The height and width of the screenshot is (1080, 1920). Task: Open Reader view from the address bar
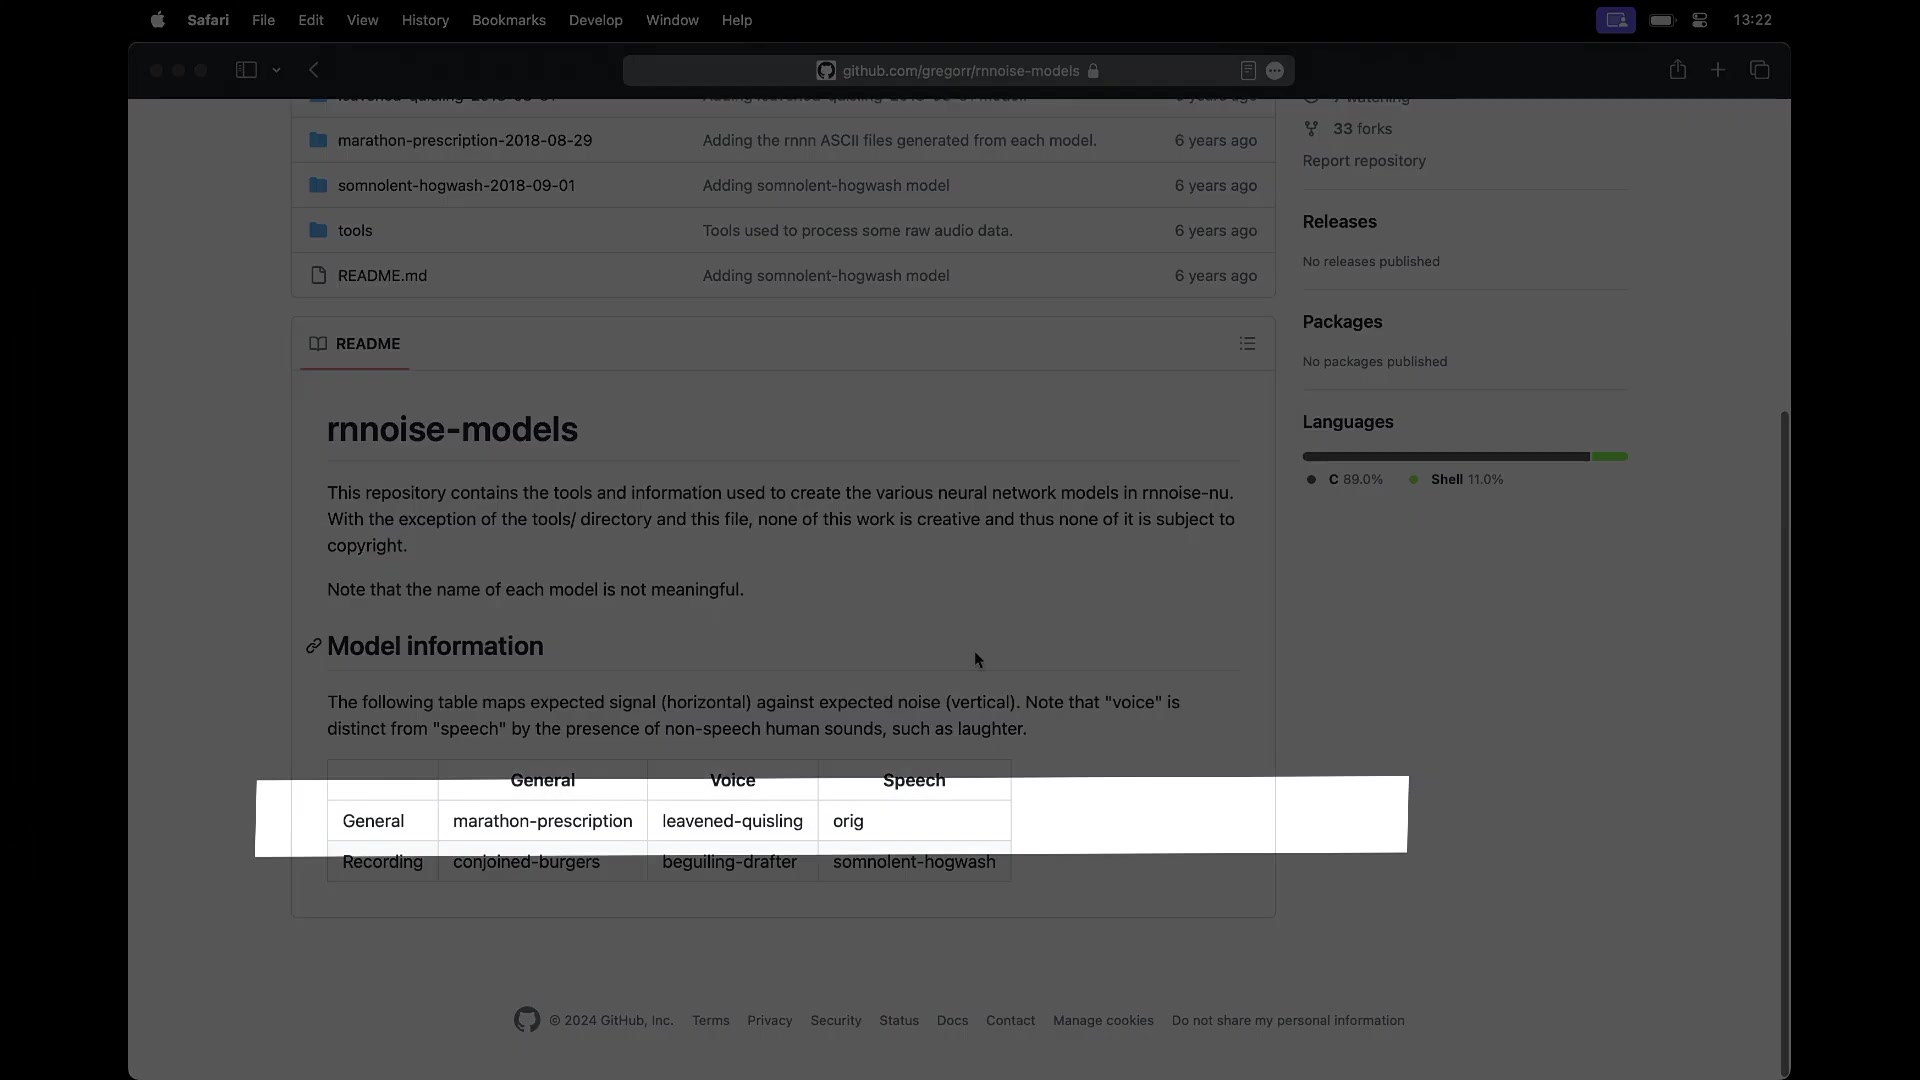(x=1247, y=70)
